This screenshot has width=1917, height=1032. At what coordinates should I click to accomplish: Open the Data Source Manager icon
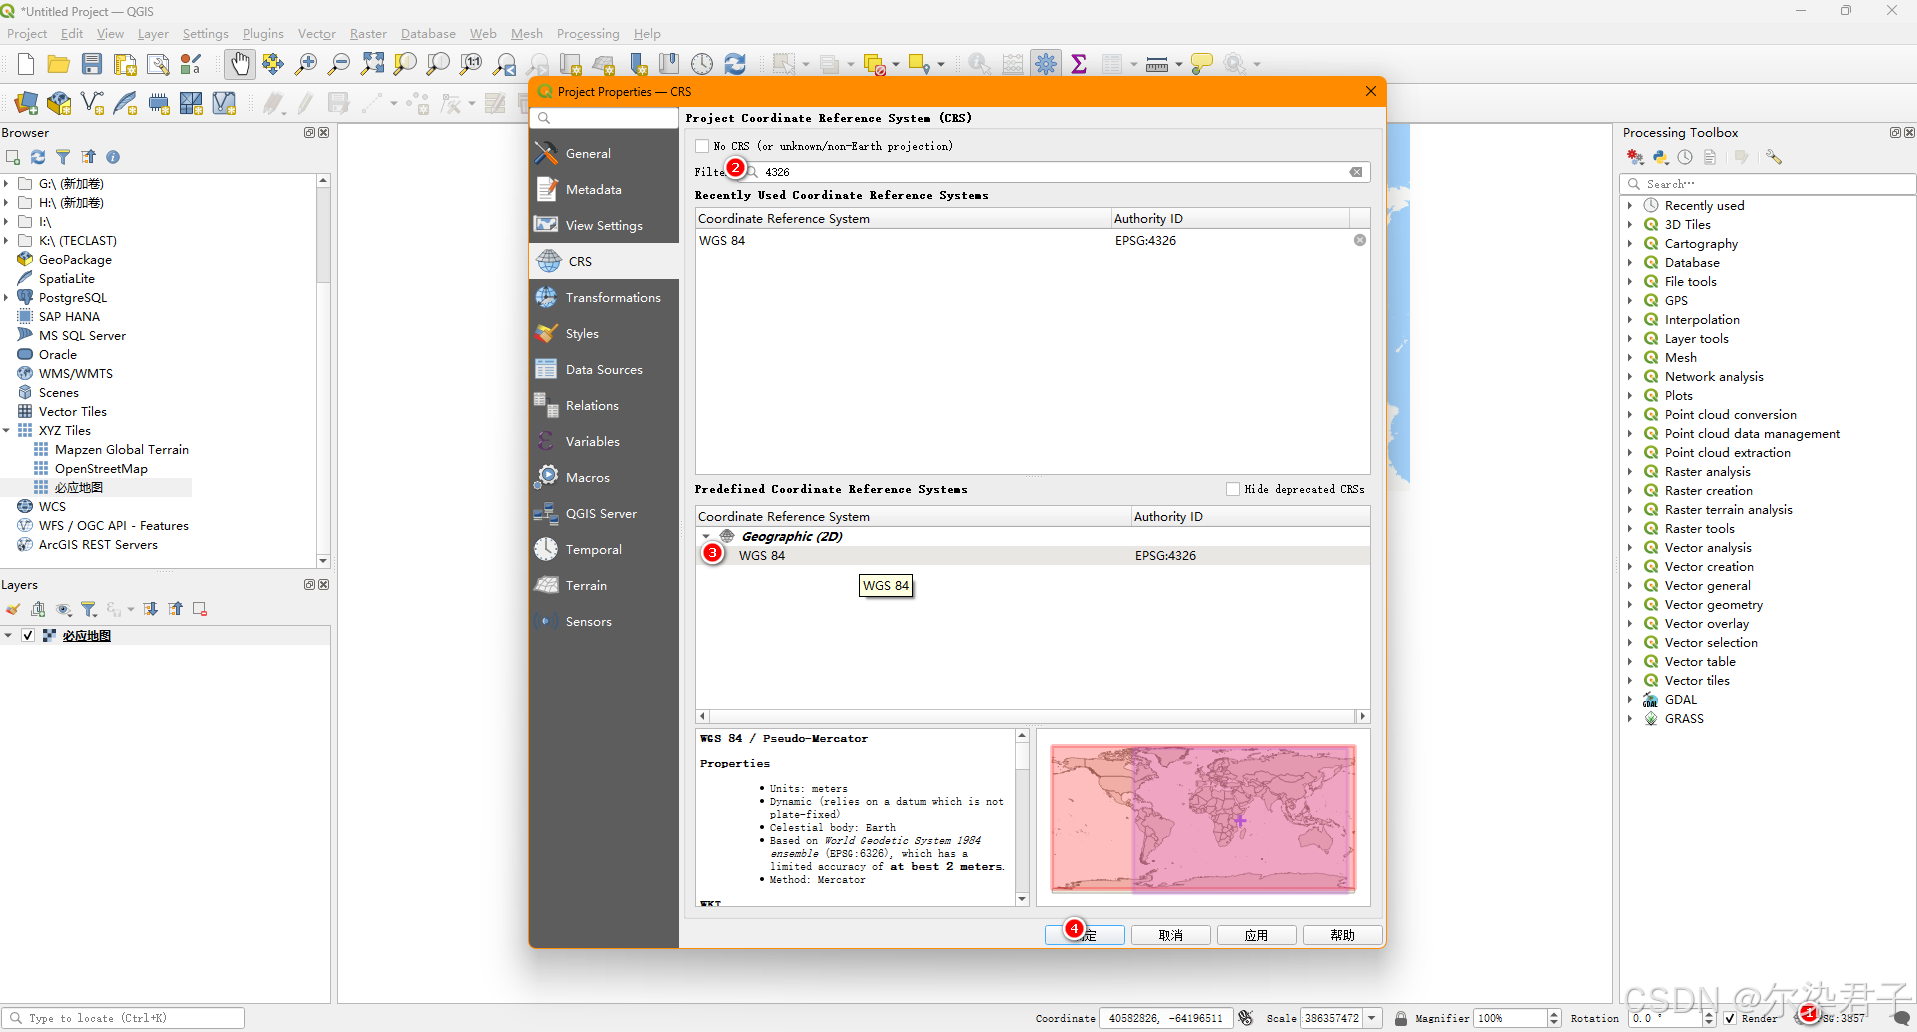point(26,103)
